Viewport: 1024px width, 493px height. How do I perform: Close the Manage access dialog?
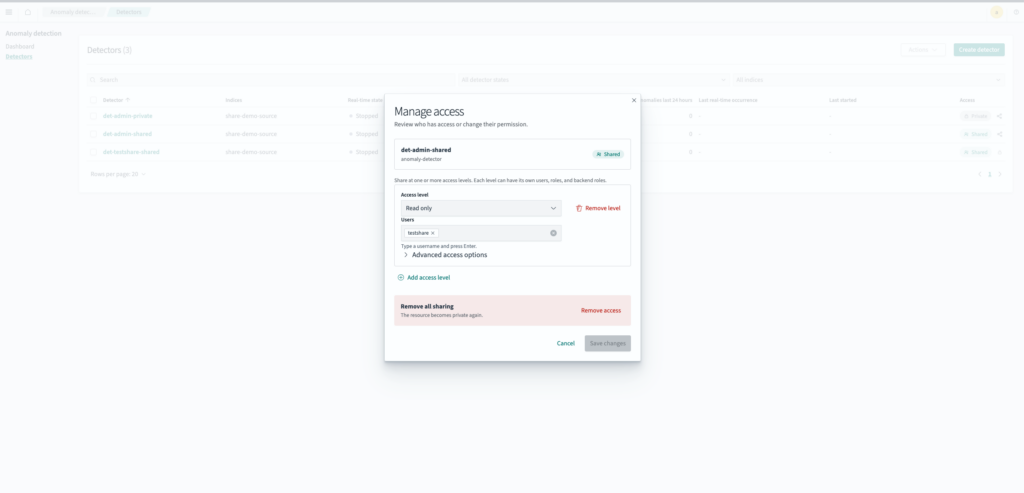633,101
